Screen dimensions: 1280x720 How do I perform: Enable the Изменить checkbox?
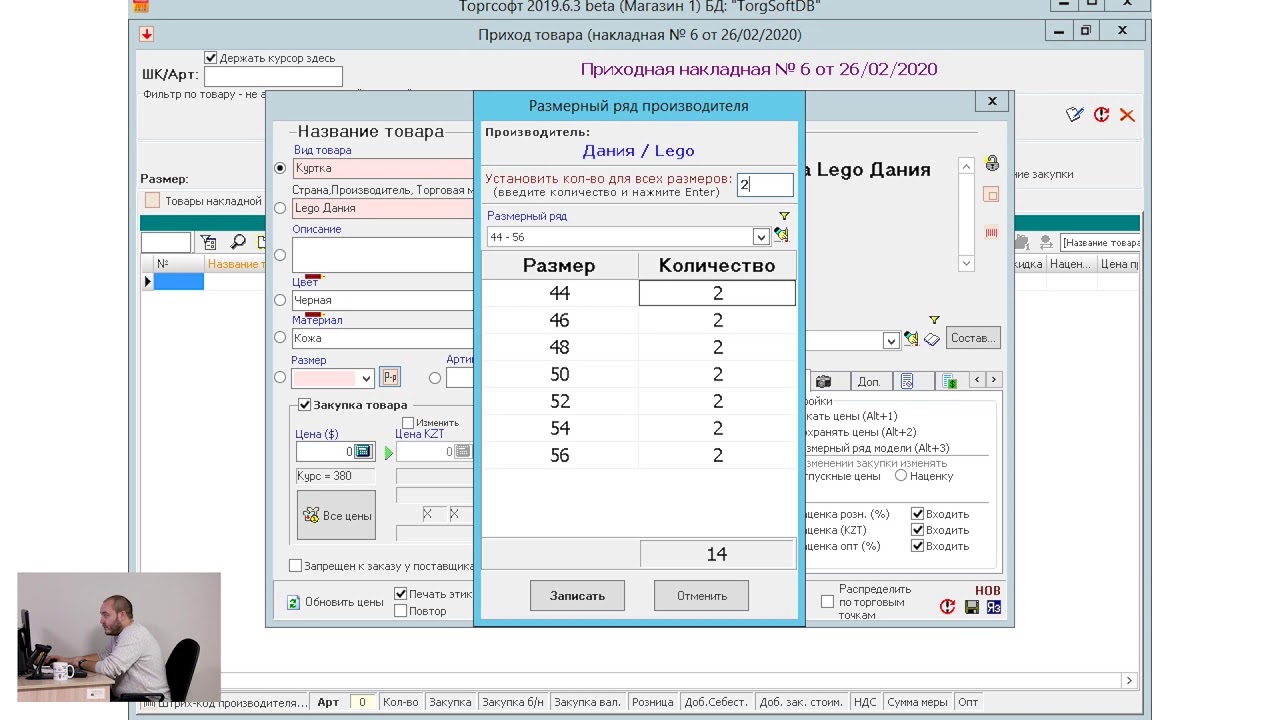point(408,423)
